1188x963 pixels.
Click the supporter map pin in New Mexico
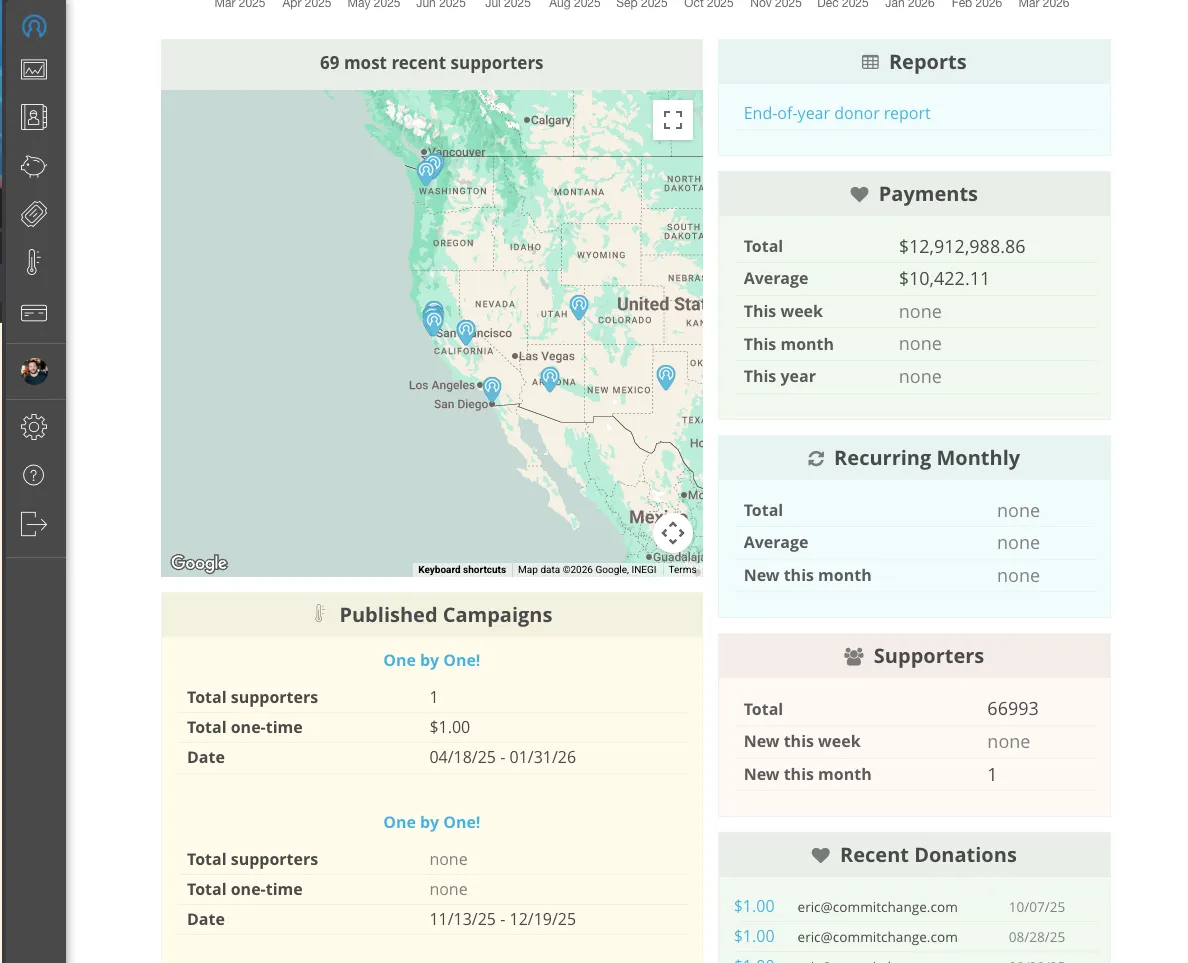(x=666, y=376)
